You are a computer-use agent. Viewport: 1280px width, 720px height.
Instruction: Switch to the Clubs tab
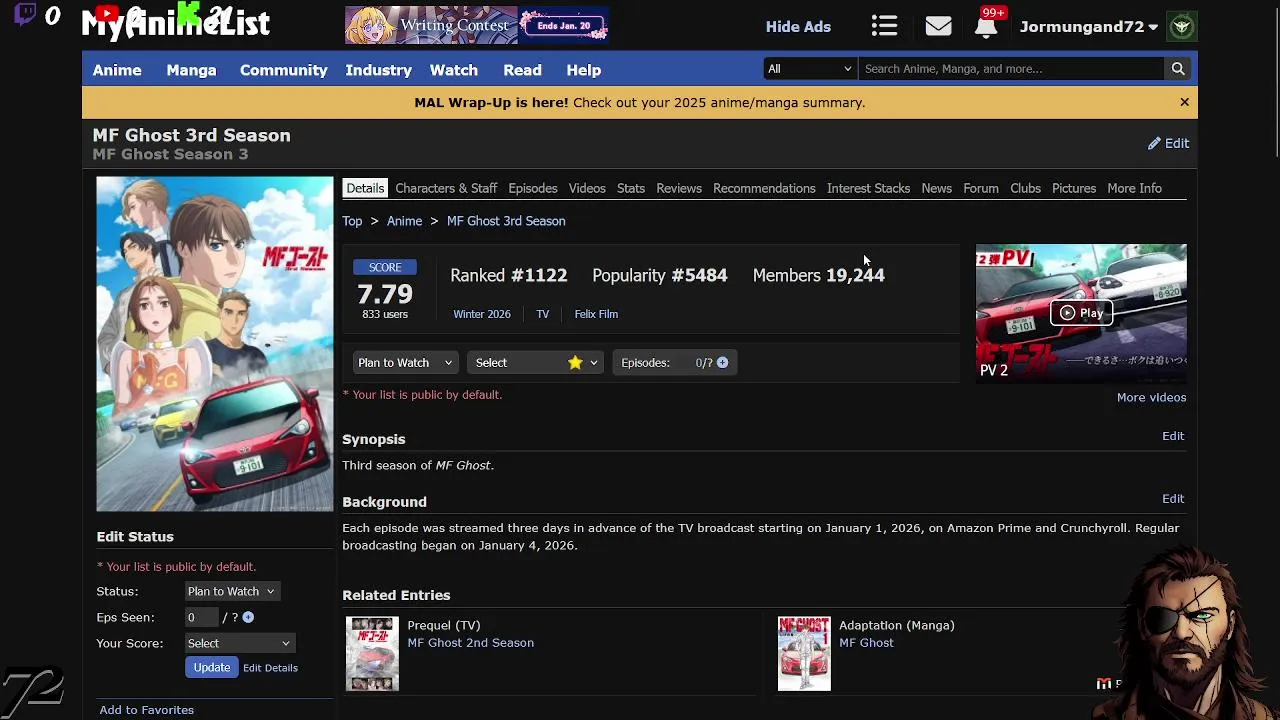[1025, 188]
